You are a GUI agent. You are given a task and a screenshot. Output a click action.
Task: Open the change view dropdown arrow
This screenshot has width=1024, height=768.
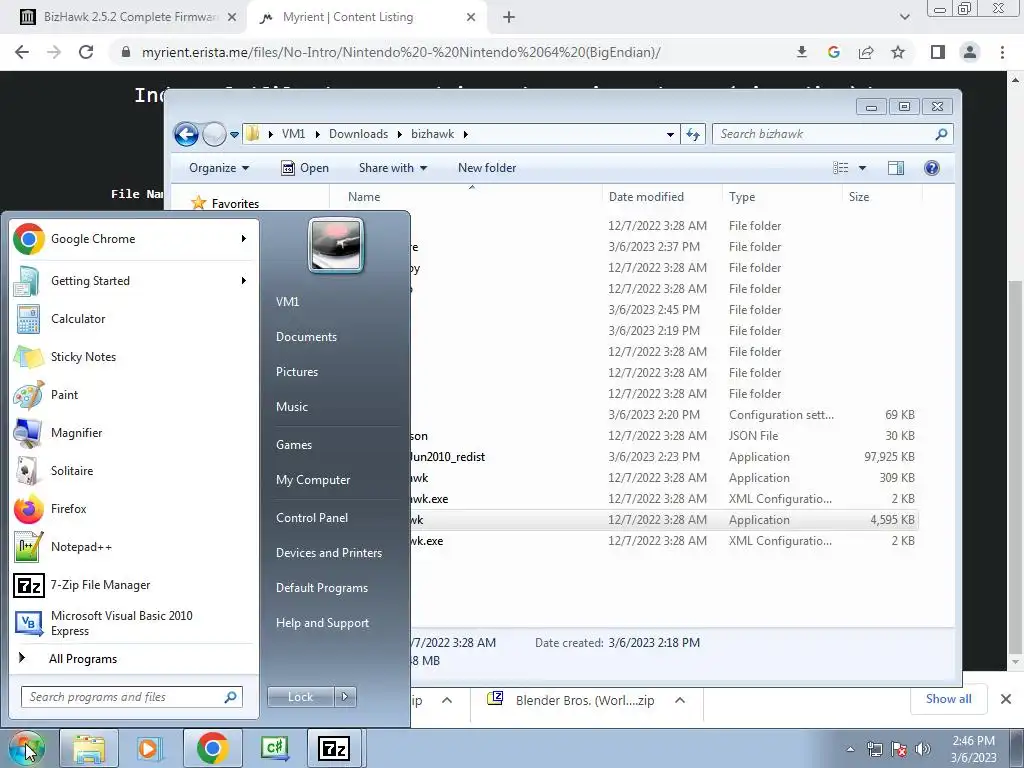[x=862, y=168]
